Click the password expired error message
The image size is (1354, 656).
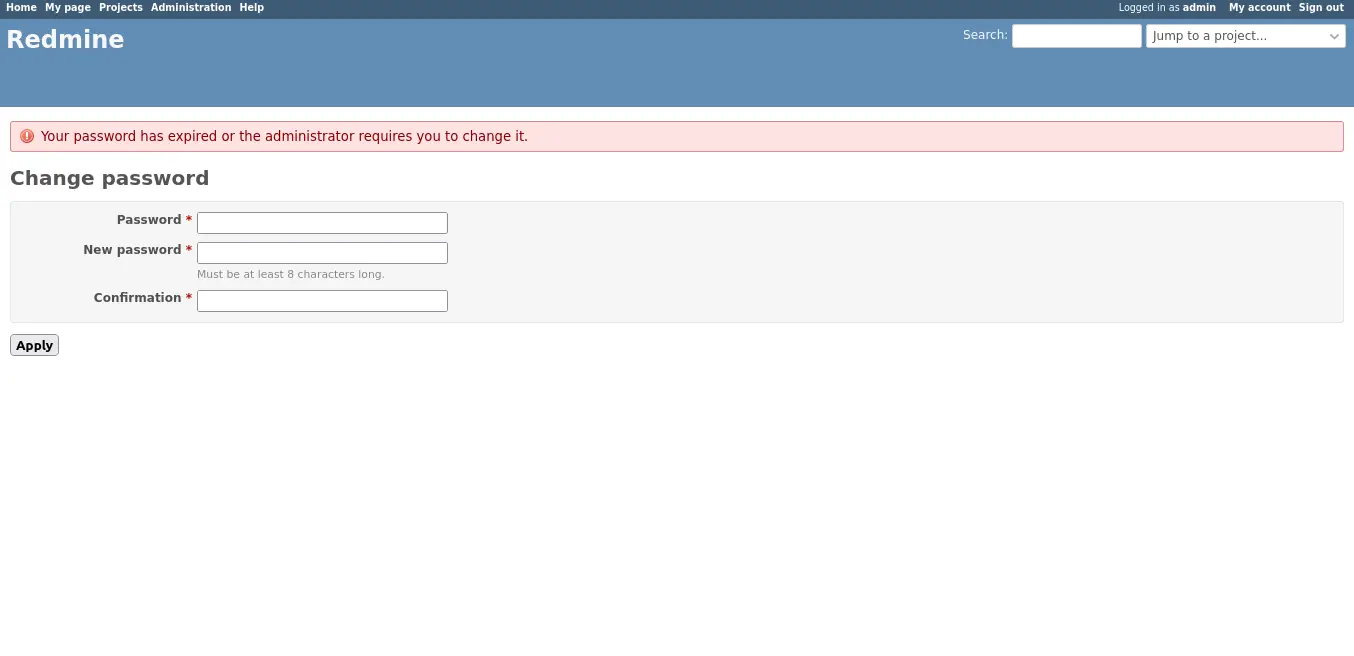pos(284,137)
